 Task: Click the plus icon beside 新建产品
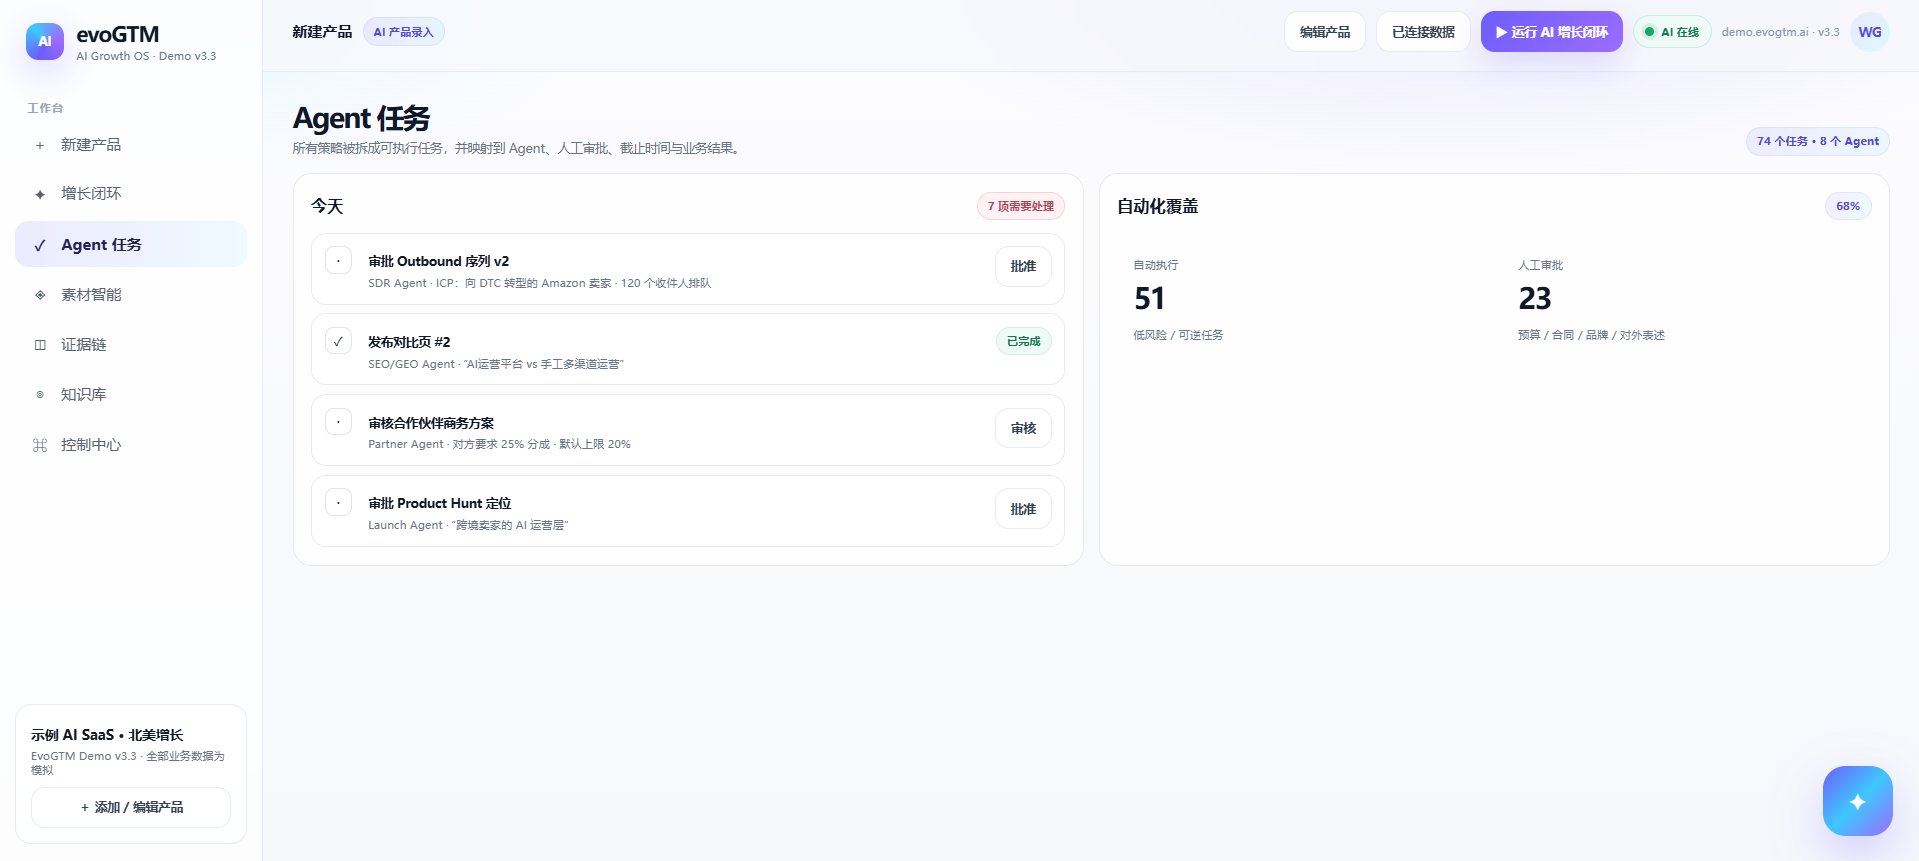[x=40, y=145]
